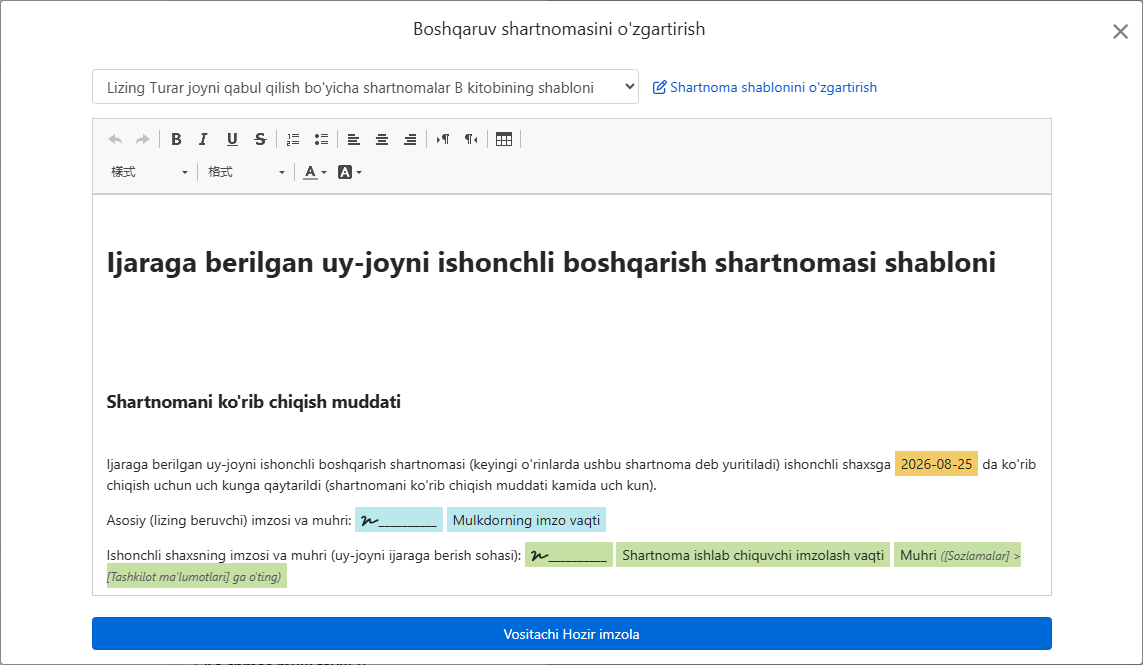Click the green trustee signature placeholder

click(569, 555)
